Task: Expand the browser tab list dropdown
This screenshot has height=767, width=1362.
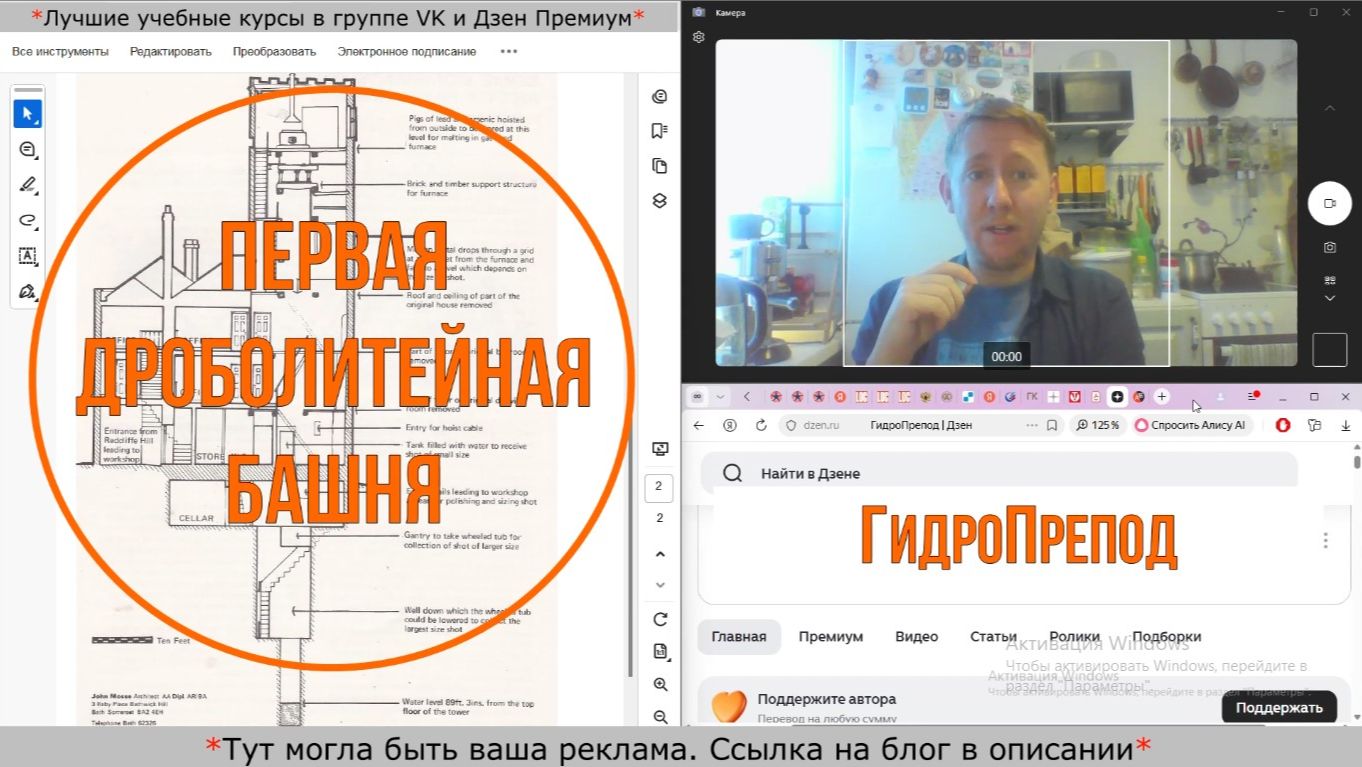Action: [x=720, y=397]
